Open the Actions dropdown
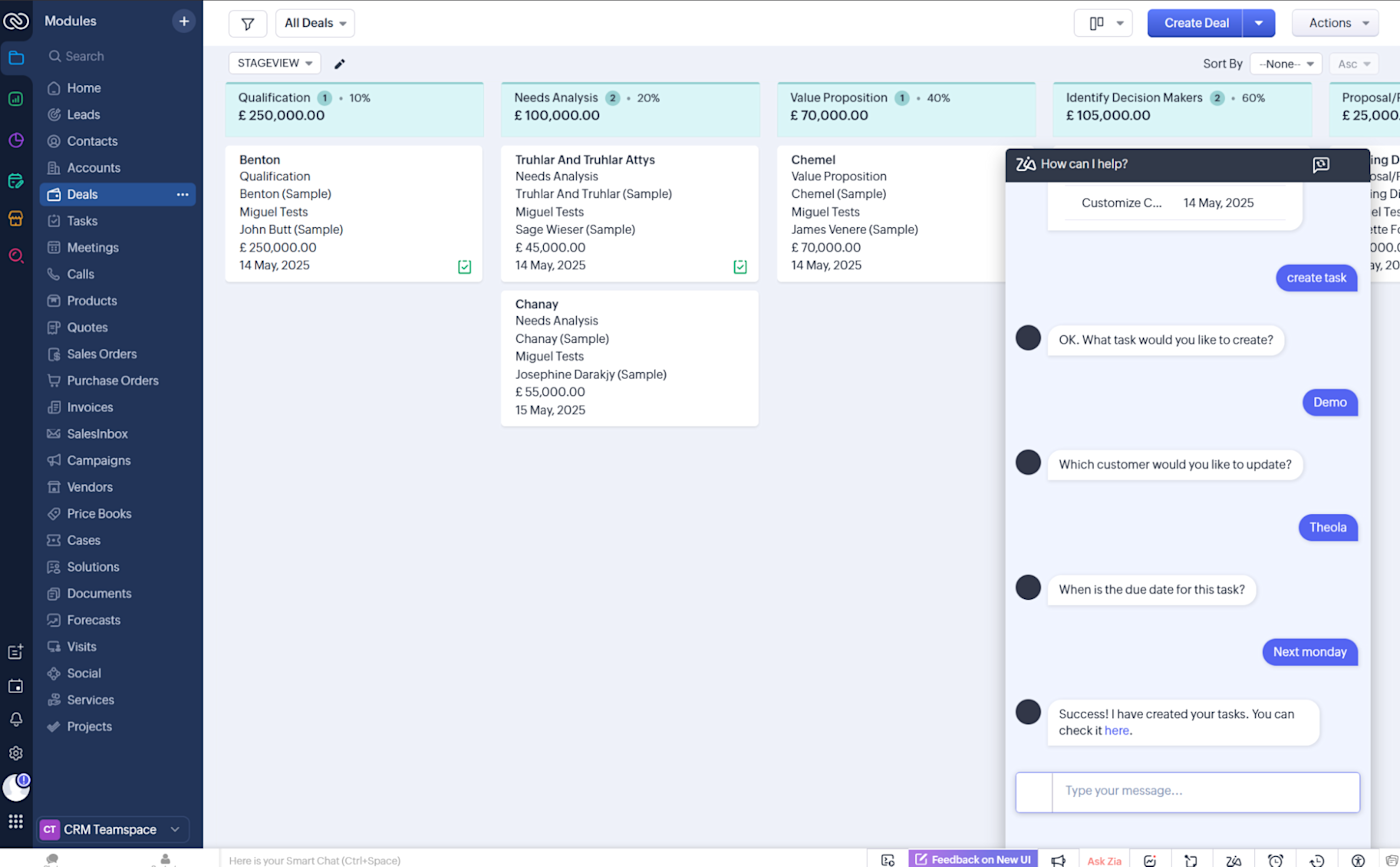The height and width of the screenshot is (867, 1400). (1335, 23)
